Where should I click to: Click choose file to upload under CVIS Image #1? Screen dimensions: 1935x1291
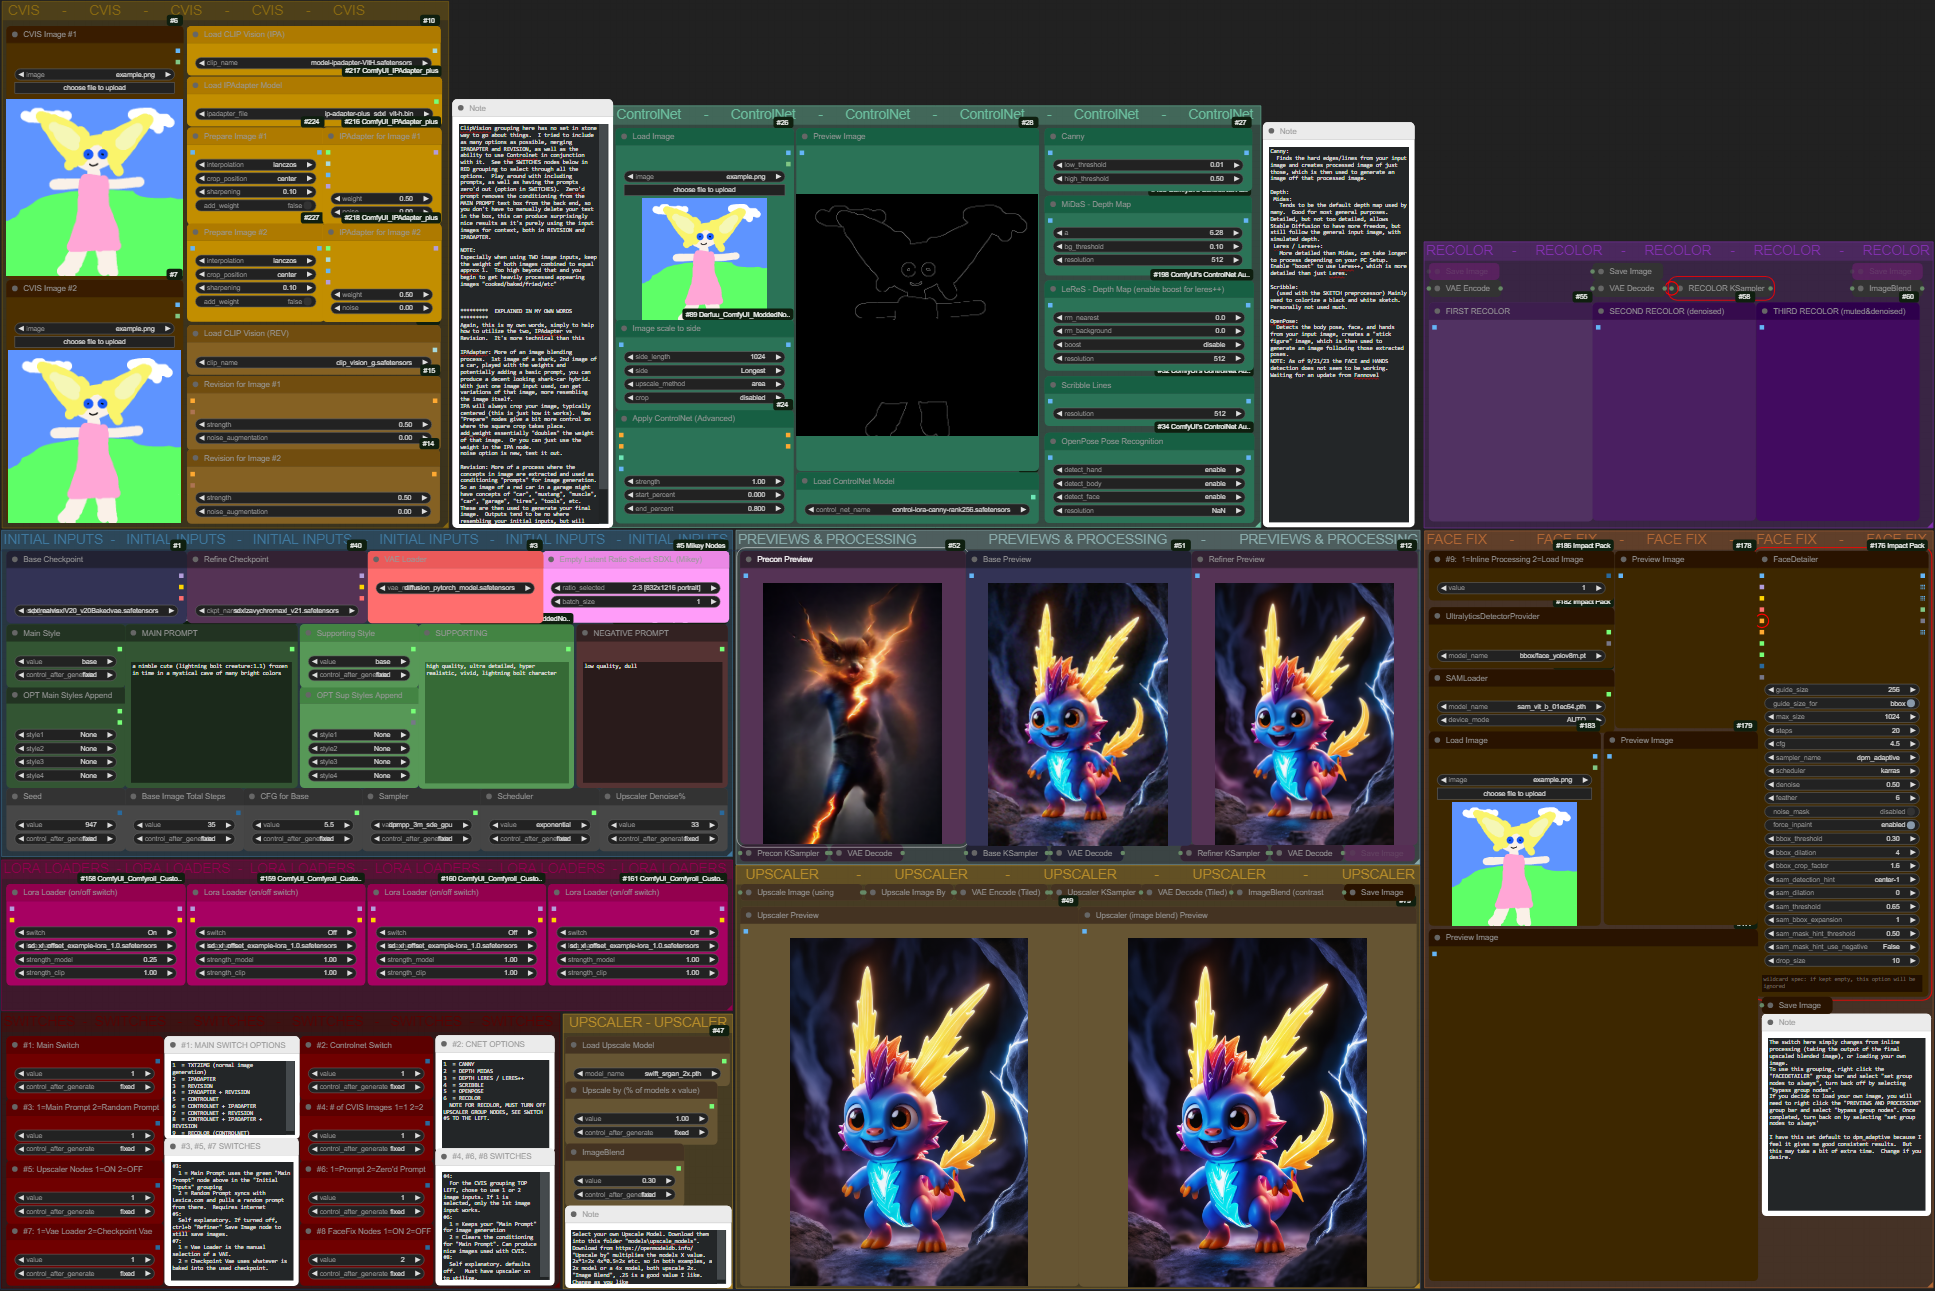click(x=94, y=88)
